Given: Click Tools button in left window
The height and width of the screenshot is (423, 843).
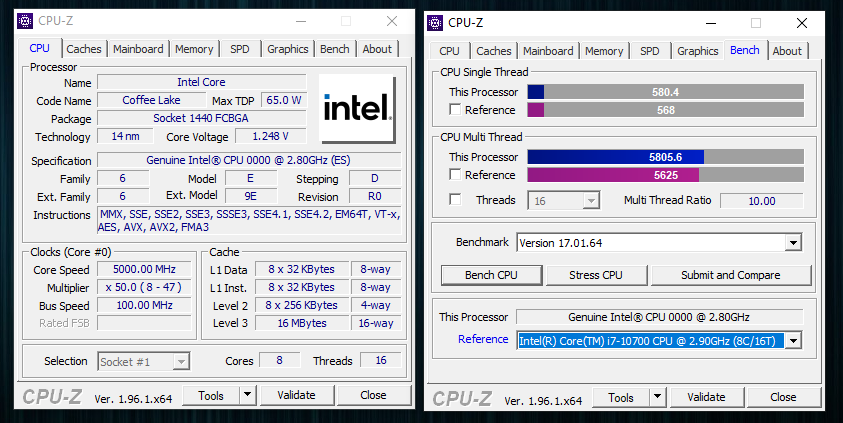Looking at the screenshot, I should tap(211, 396).
